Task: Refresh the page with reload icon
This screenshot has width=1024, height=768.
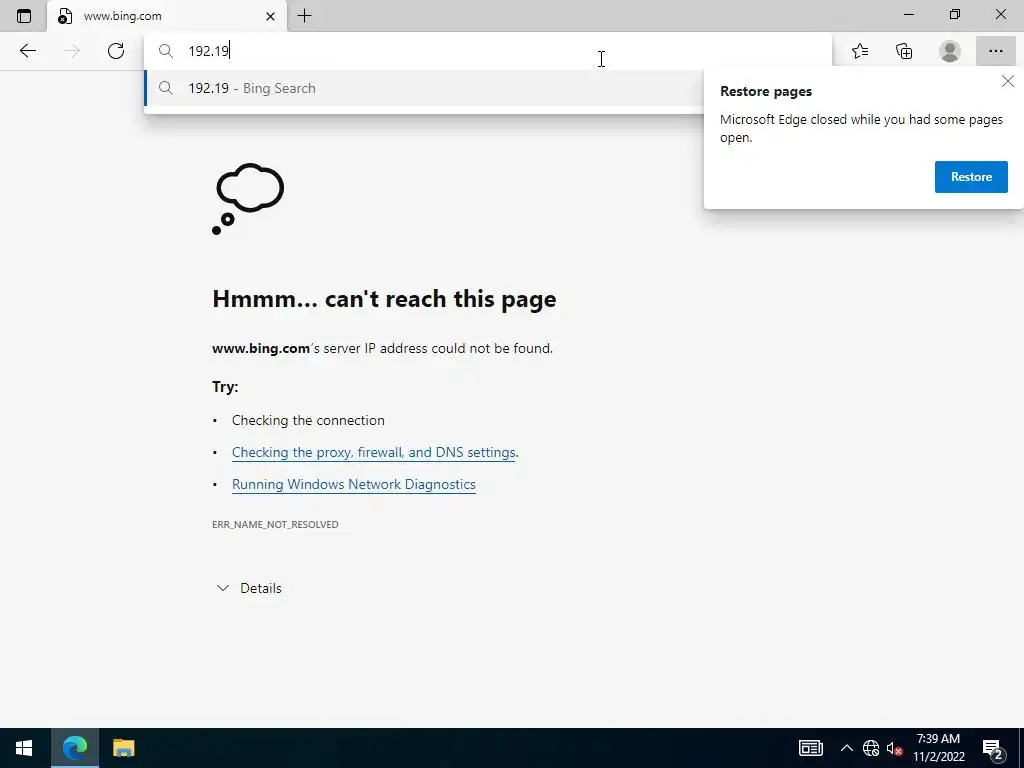Action: click(116, 51)
